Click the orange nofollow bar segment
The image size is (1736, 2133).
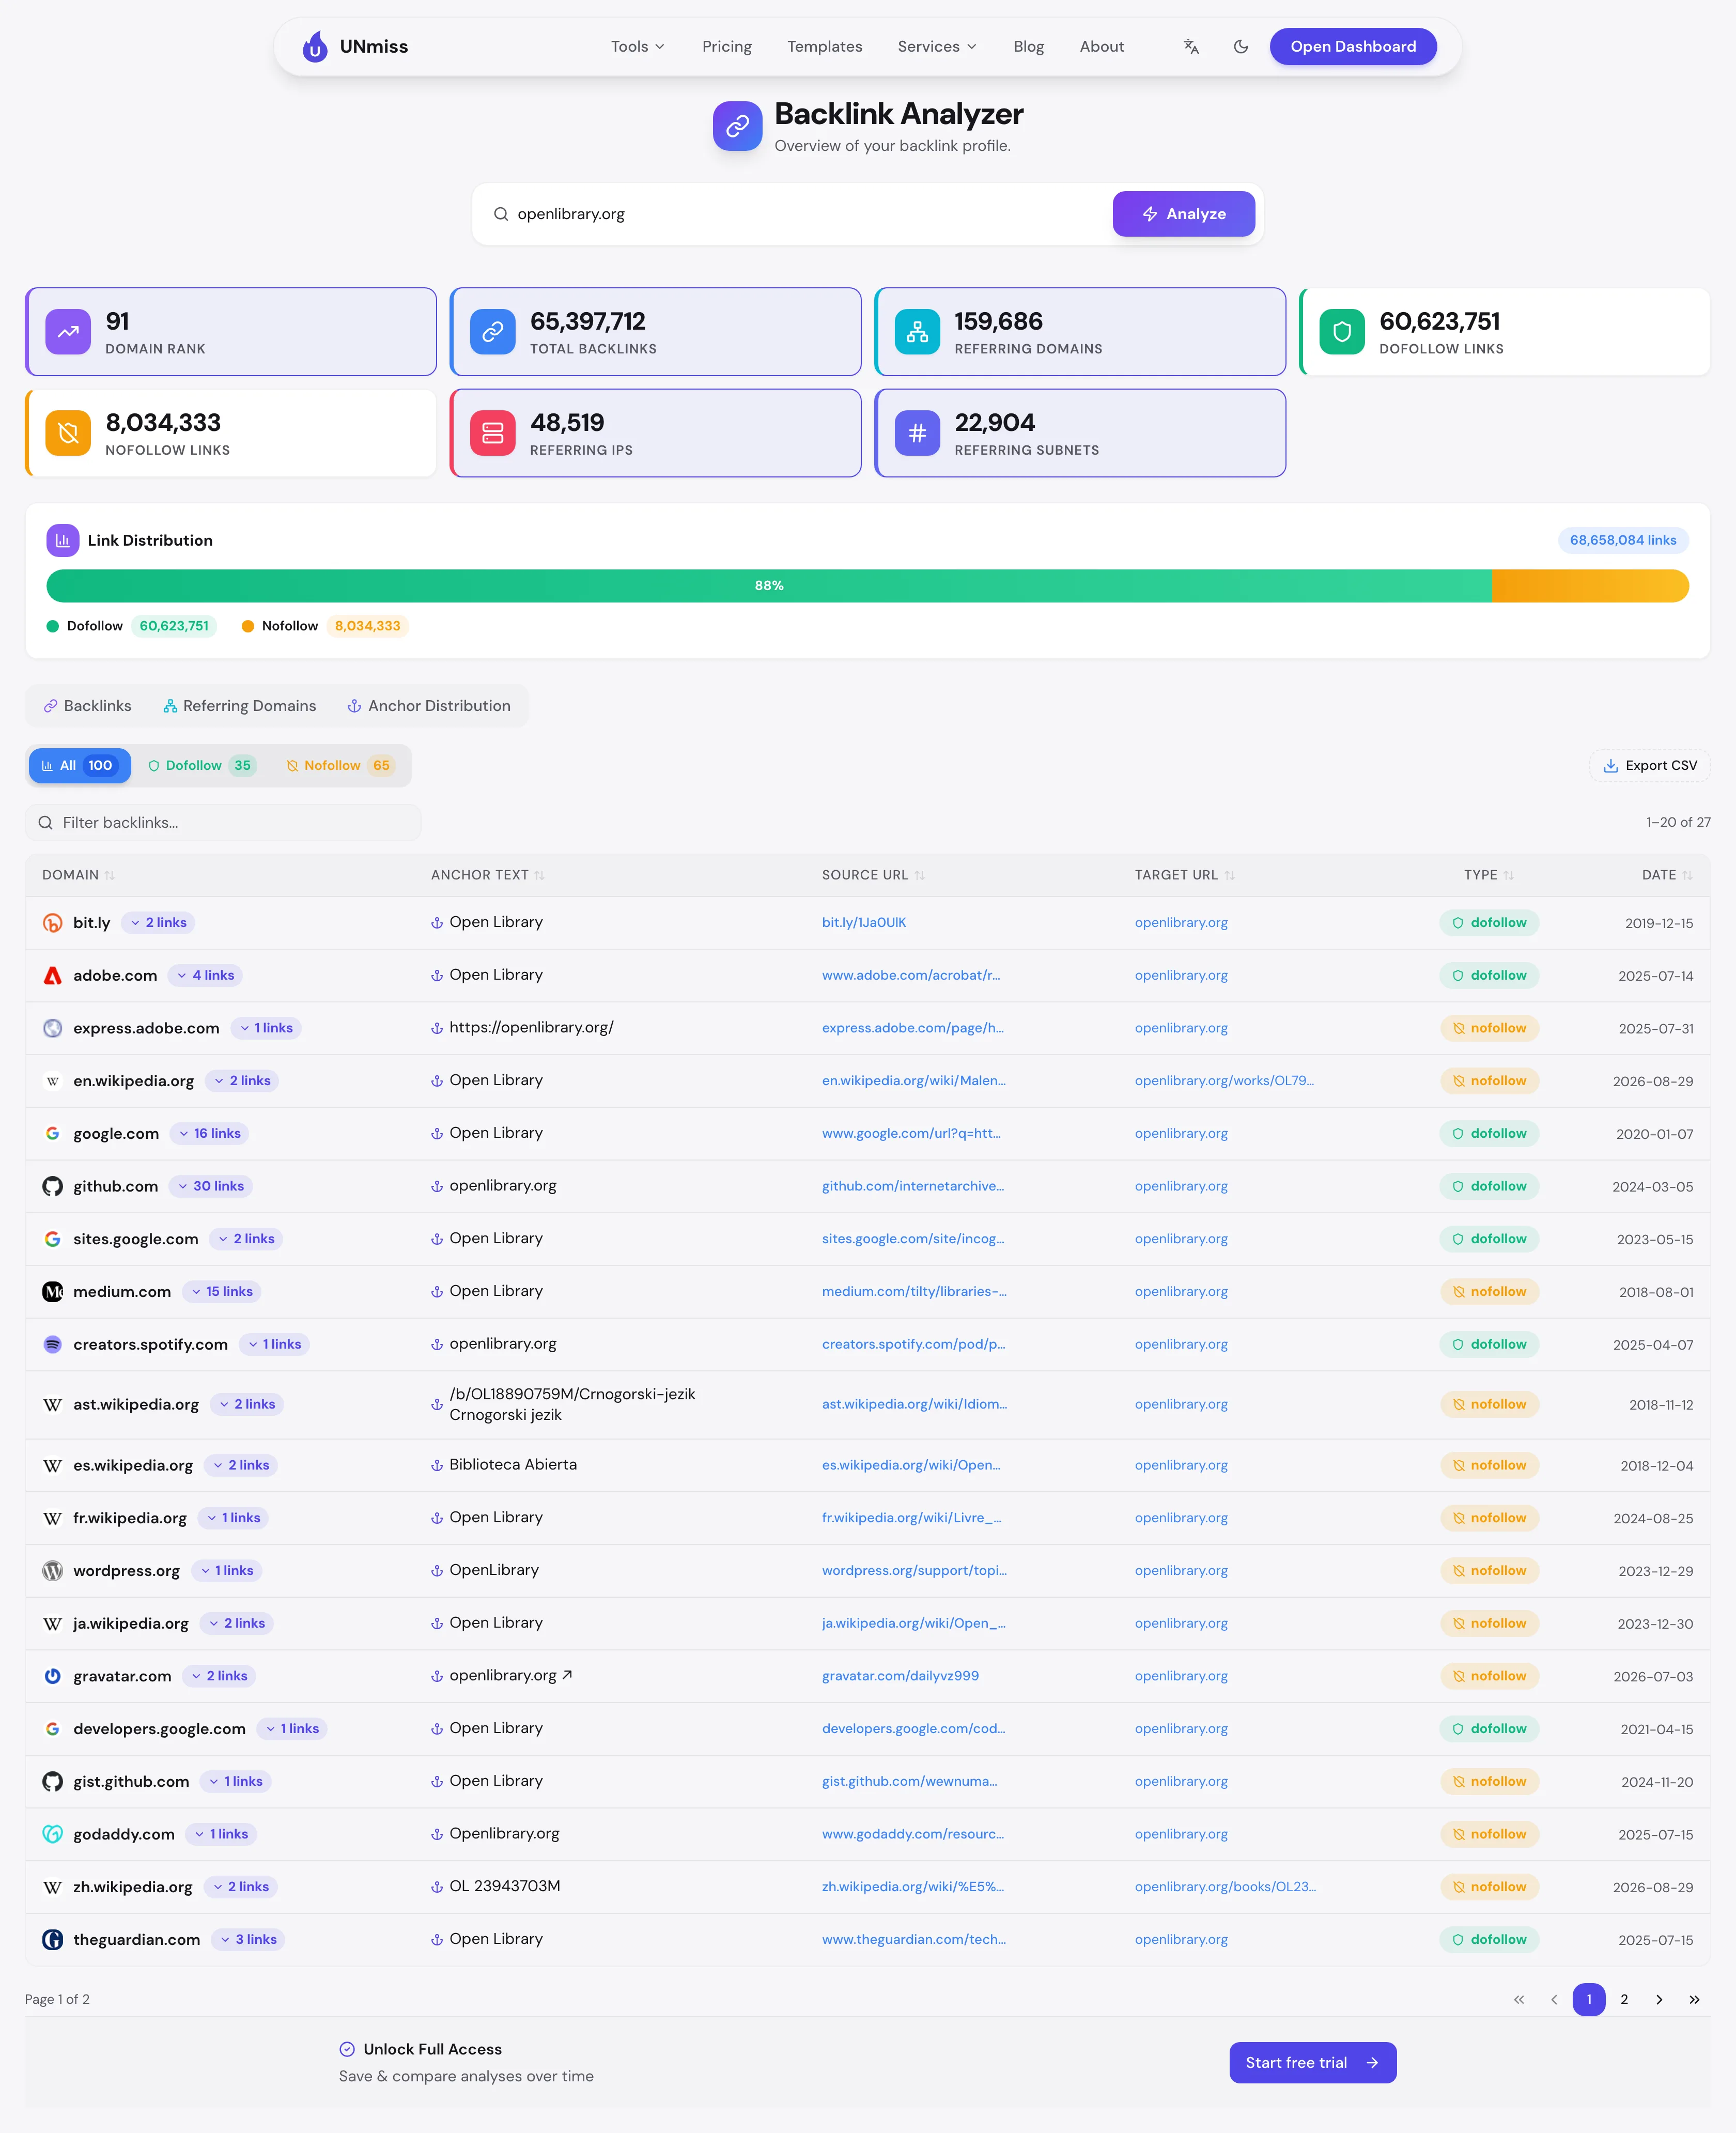(x=1590, y=586)
